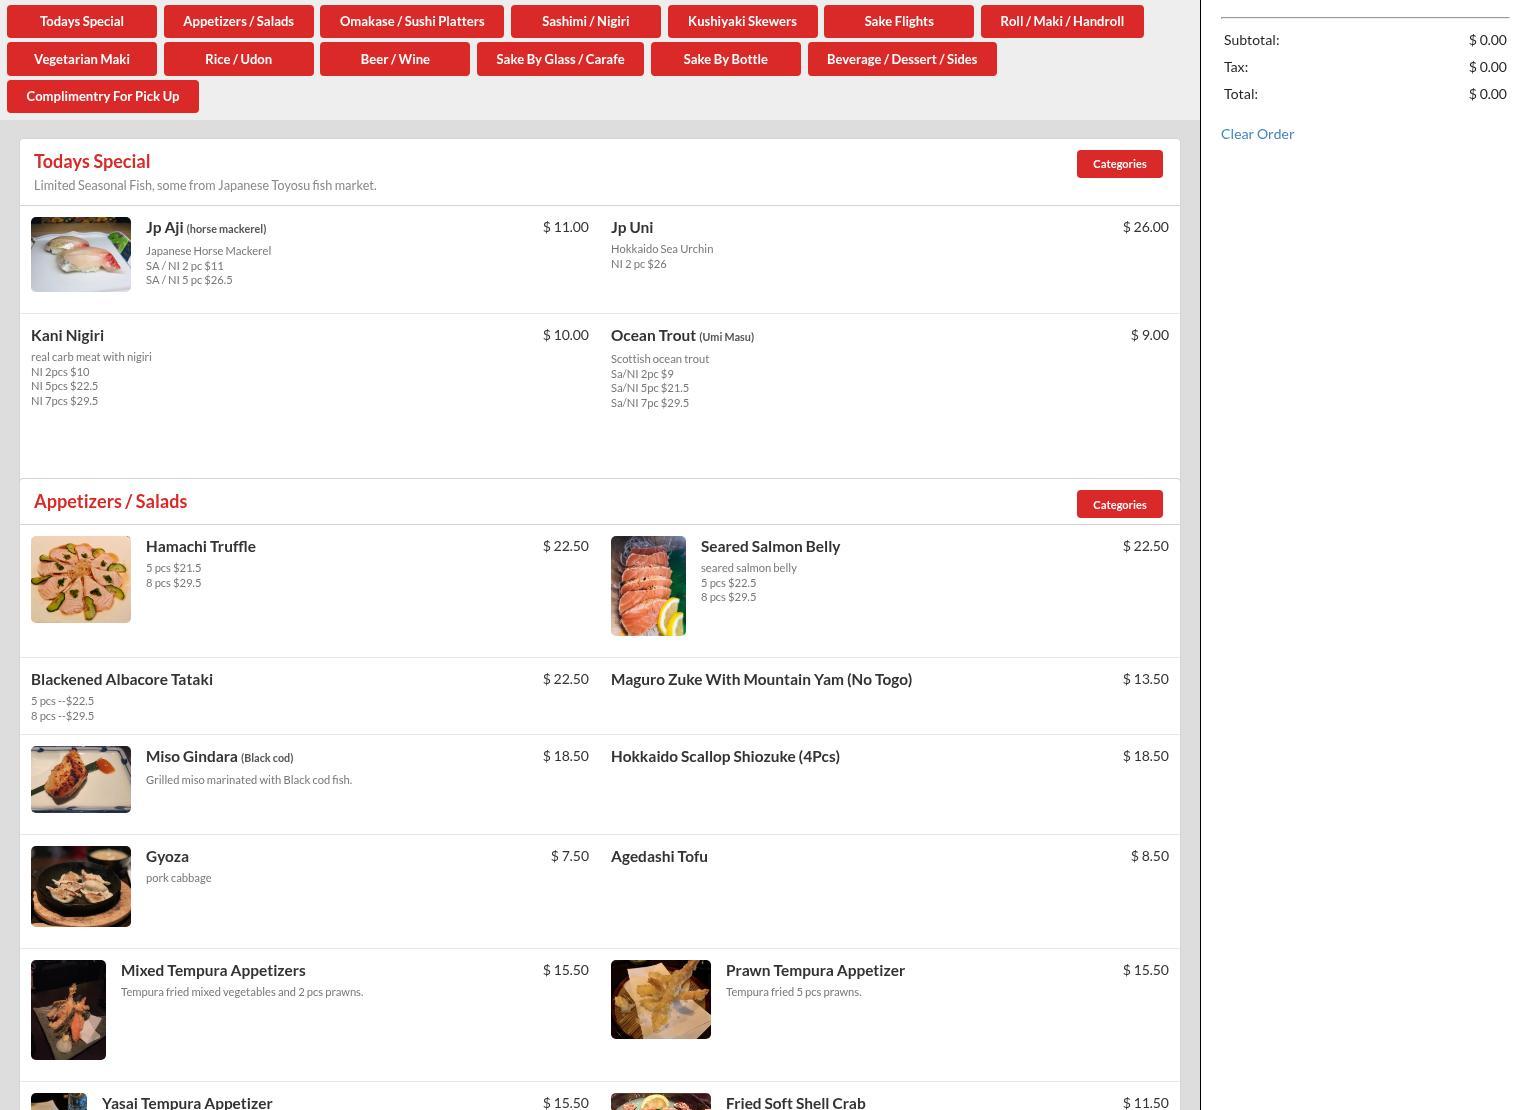Click the Seared Salmon Belly photo
The height and width of the screenshot is (1110, 1530).
pos(648,586)
